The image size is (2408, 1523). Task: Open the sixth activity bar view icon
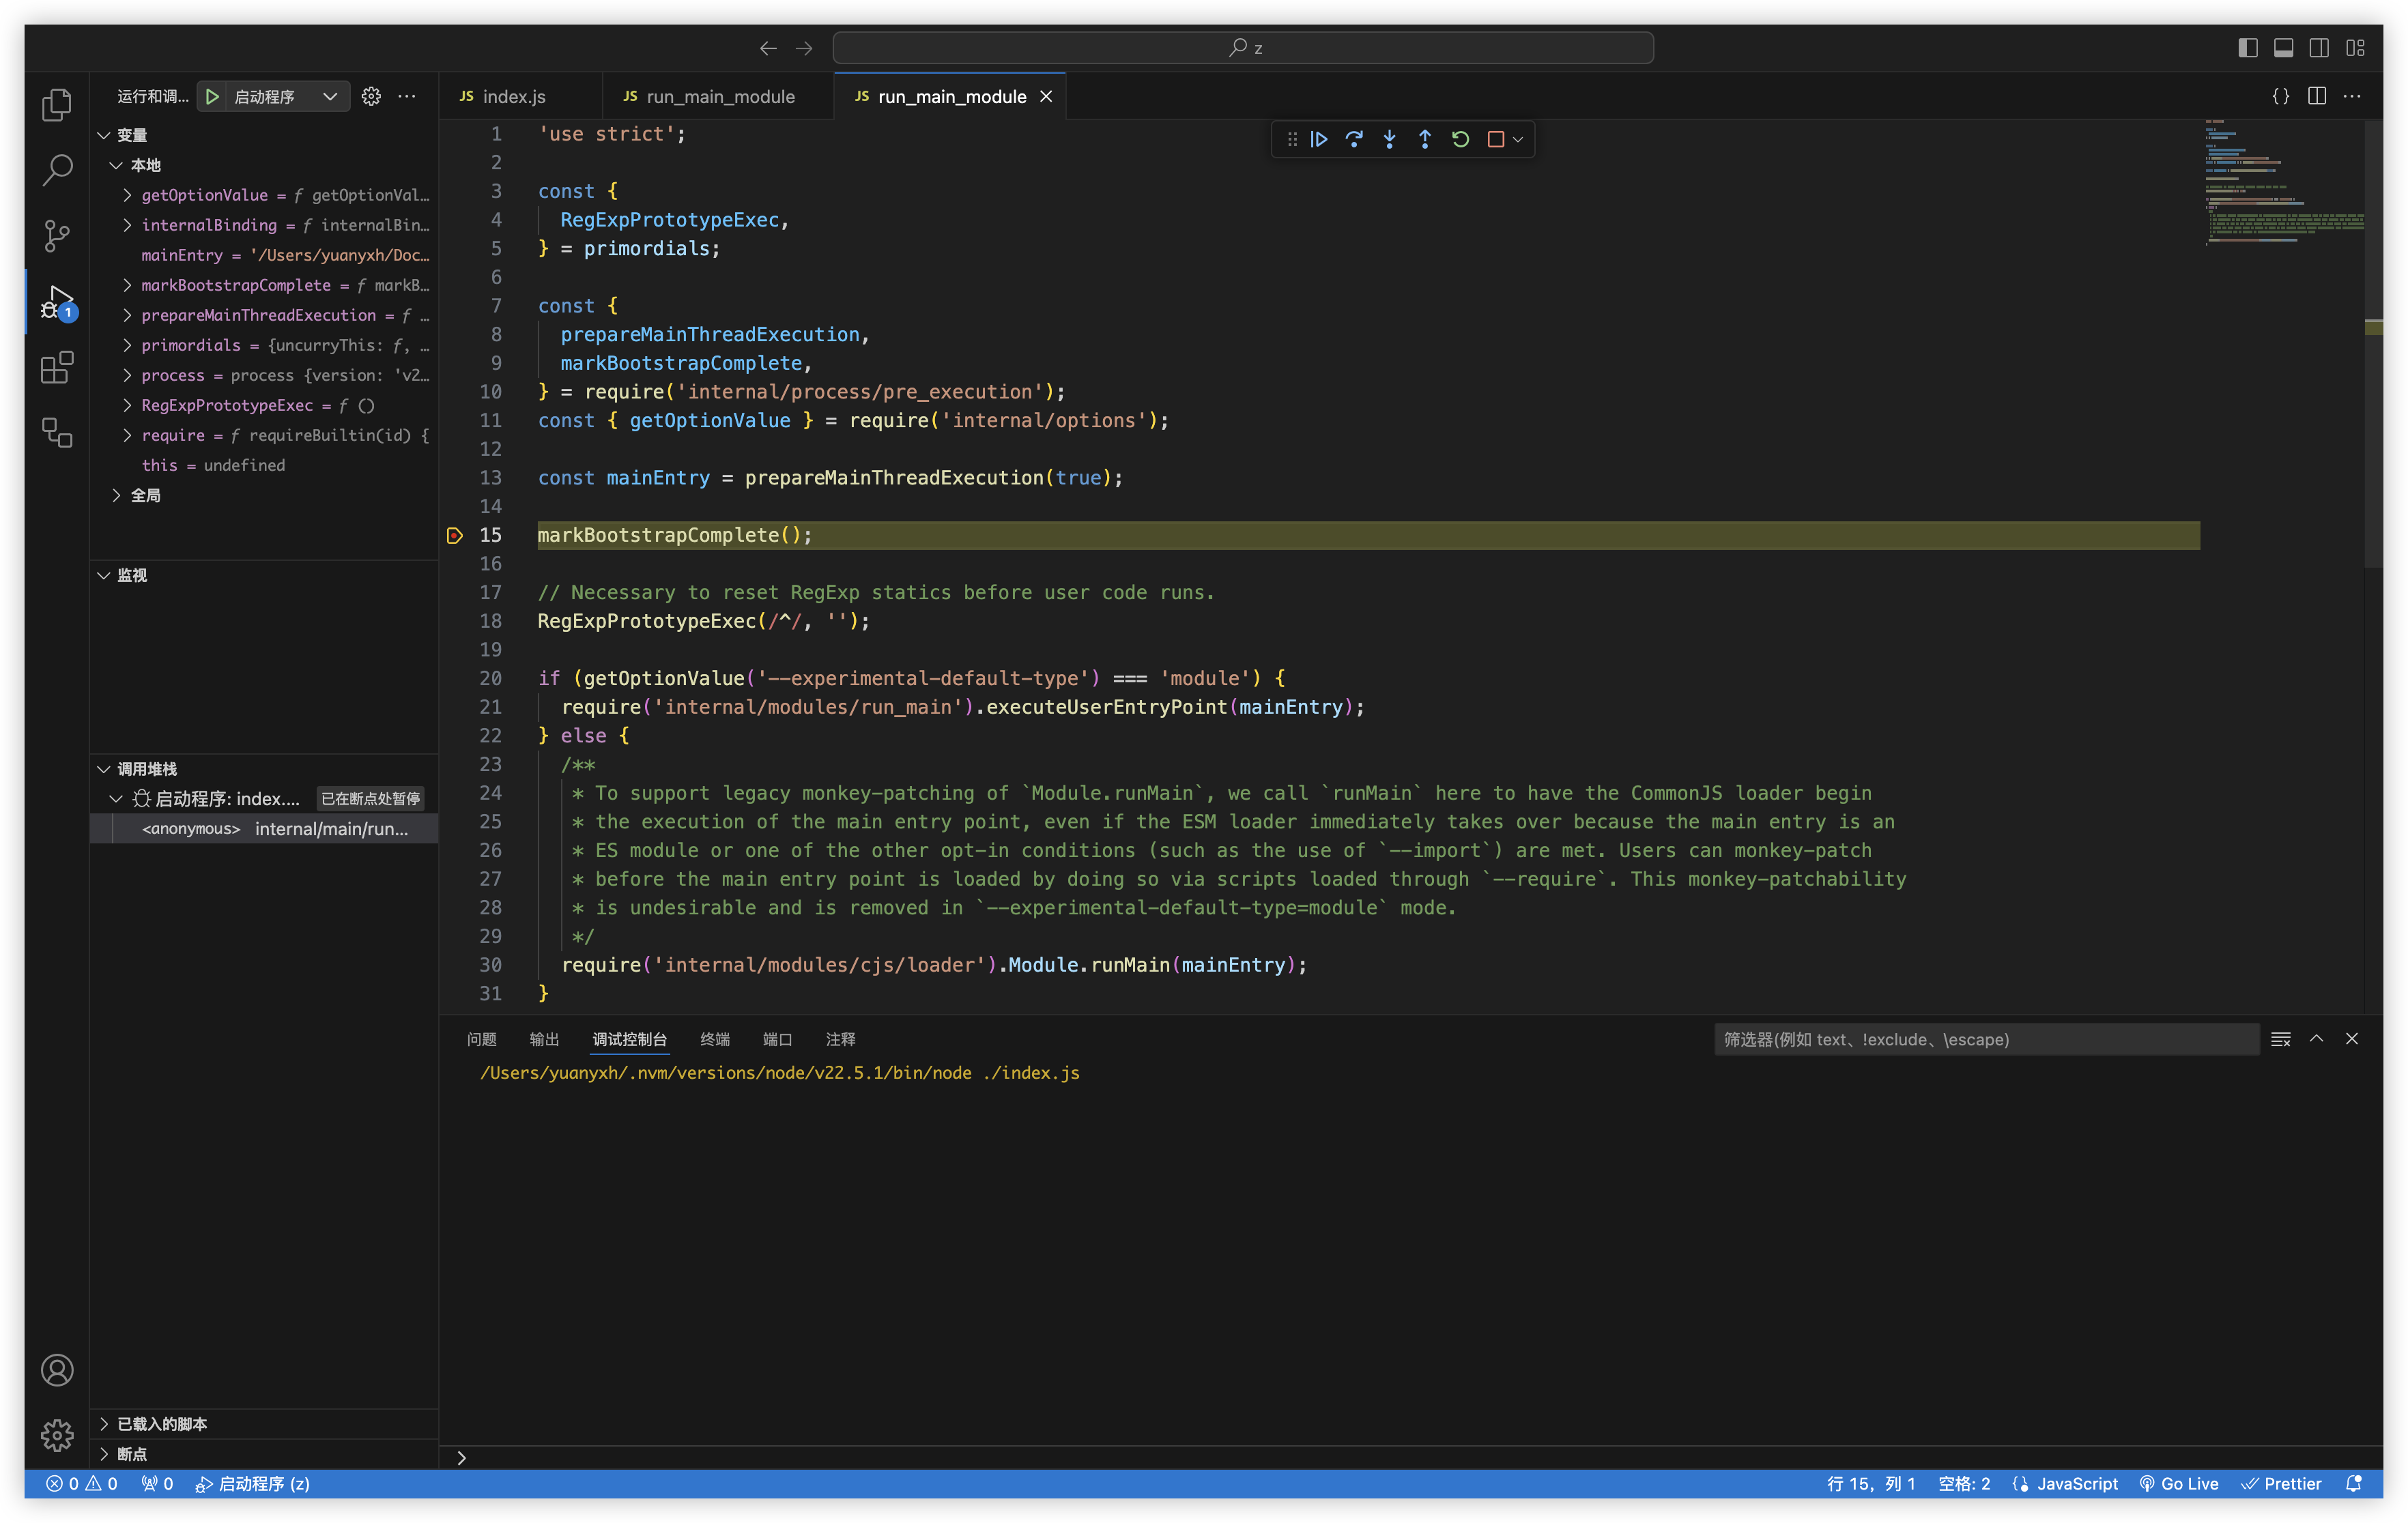[57, 432]
